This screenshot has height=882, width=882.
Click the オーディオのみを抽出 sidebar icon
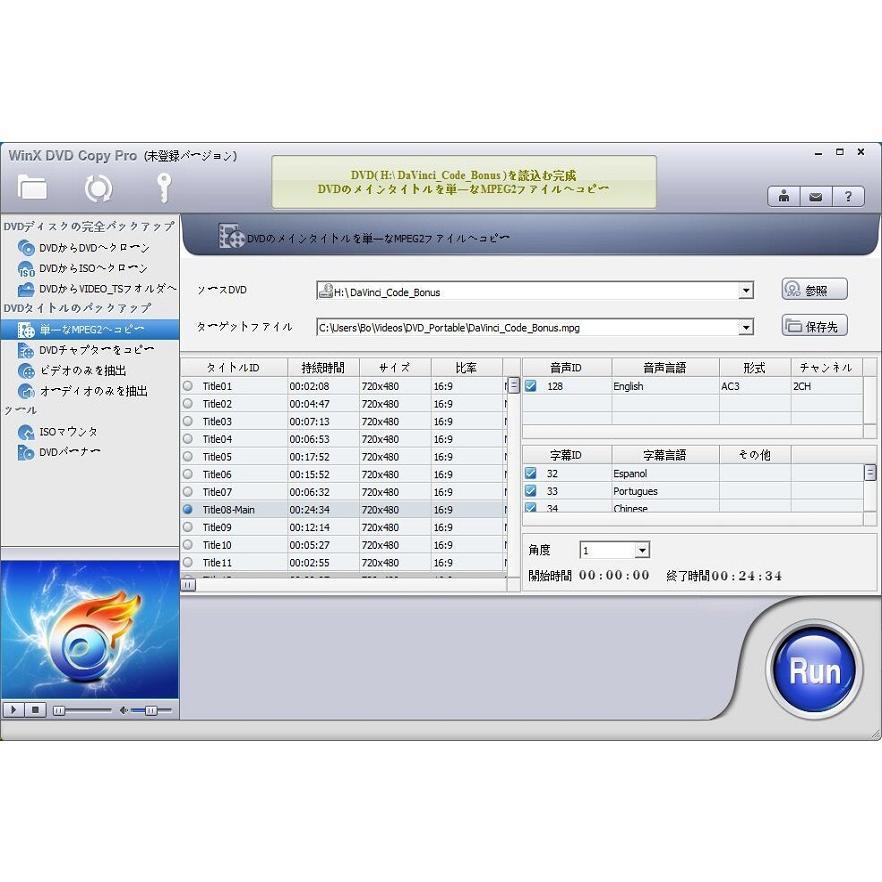[x=26, y=391]
